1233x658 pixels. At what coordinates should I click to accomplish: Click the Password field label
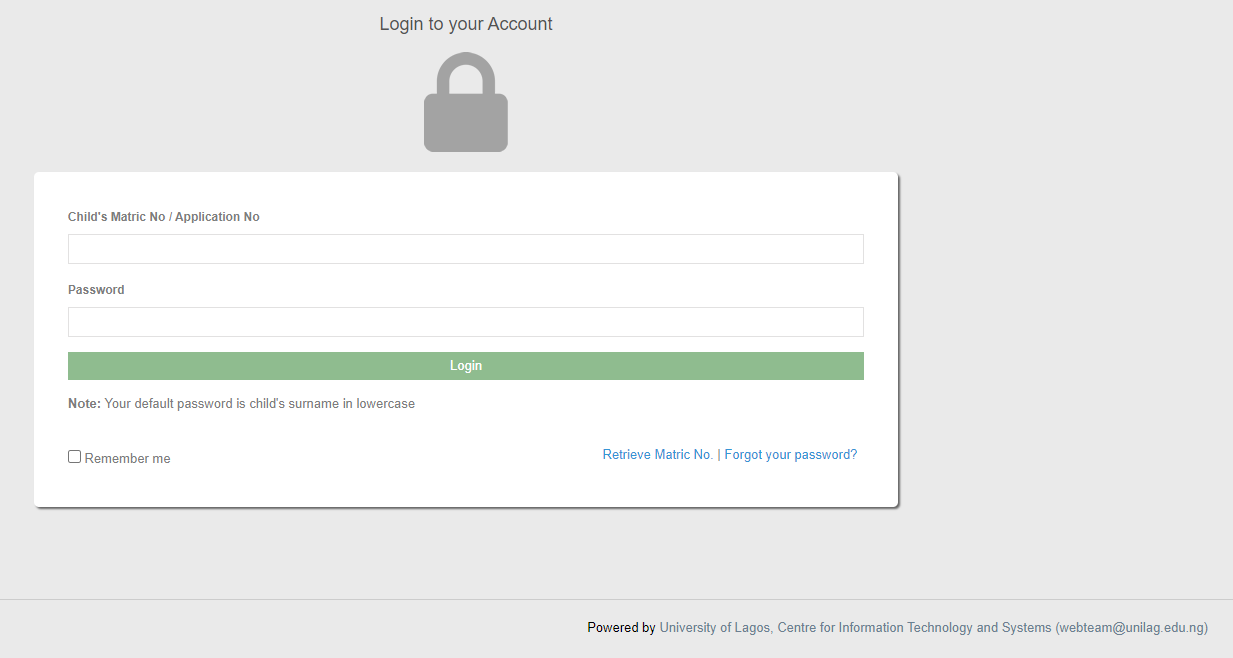coord(96,290)
